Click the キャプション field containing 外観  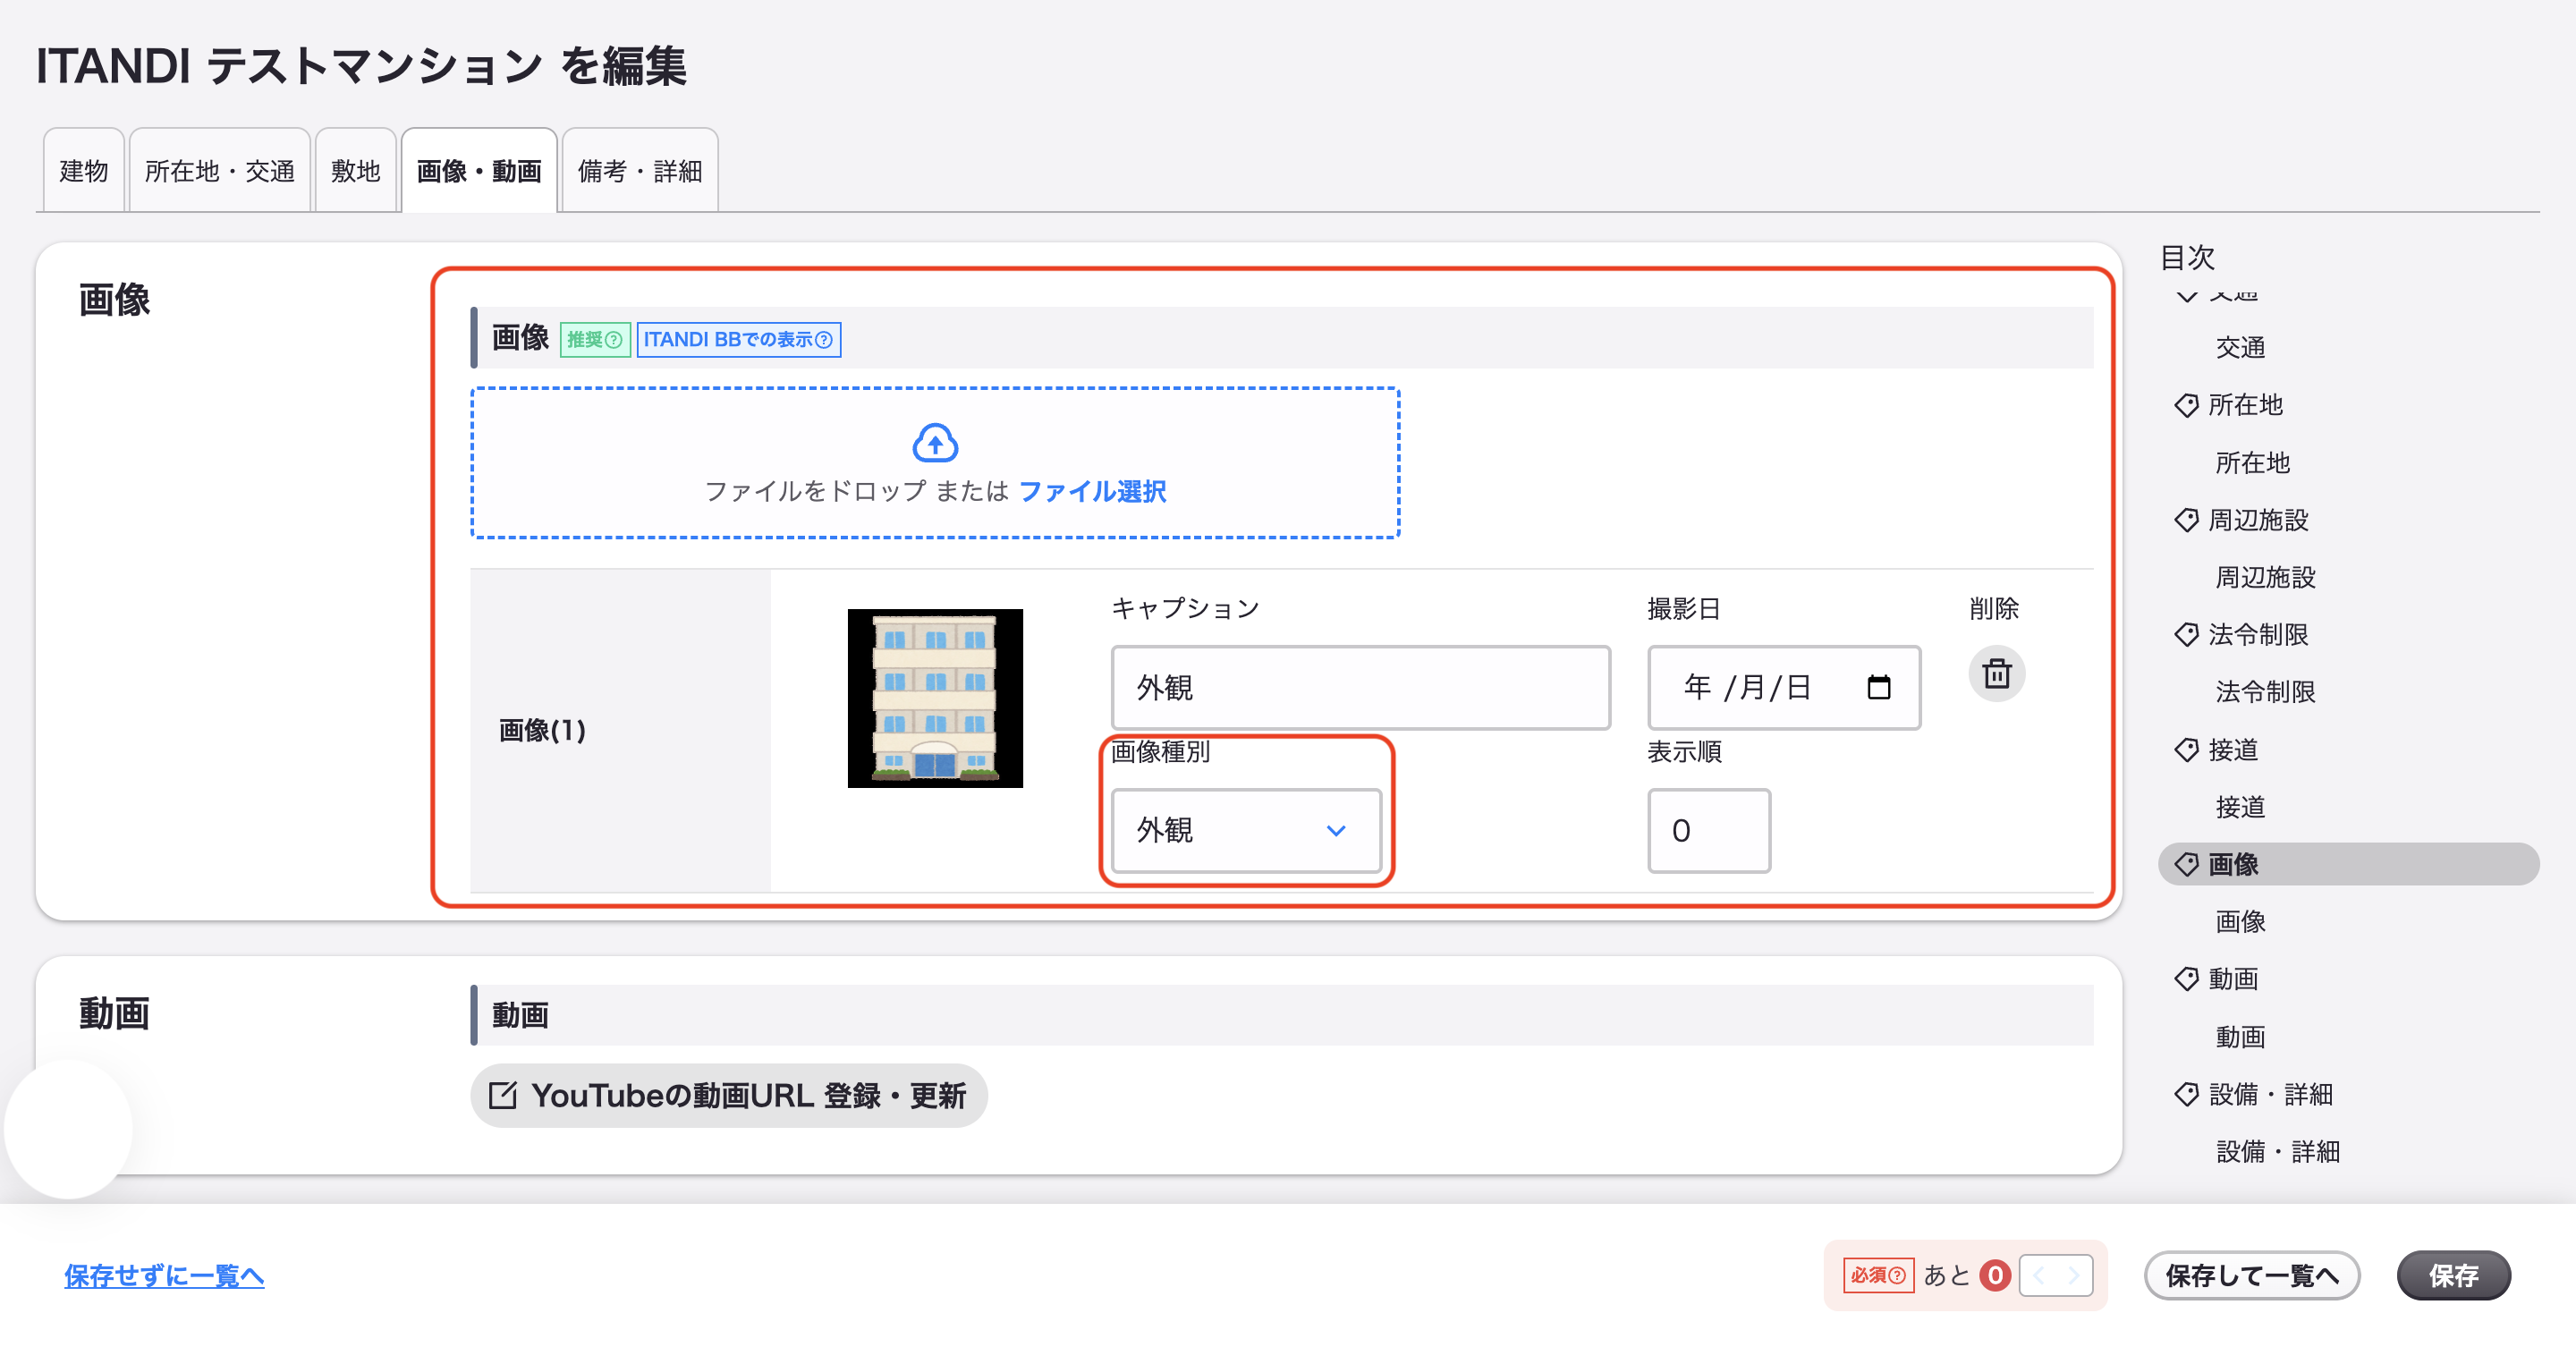pyautogui.click(x=1360, y=688)
